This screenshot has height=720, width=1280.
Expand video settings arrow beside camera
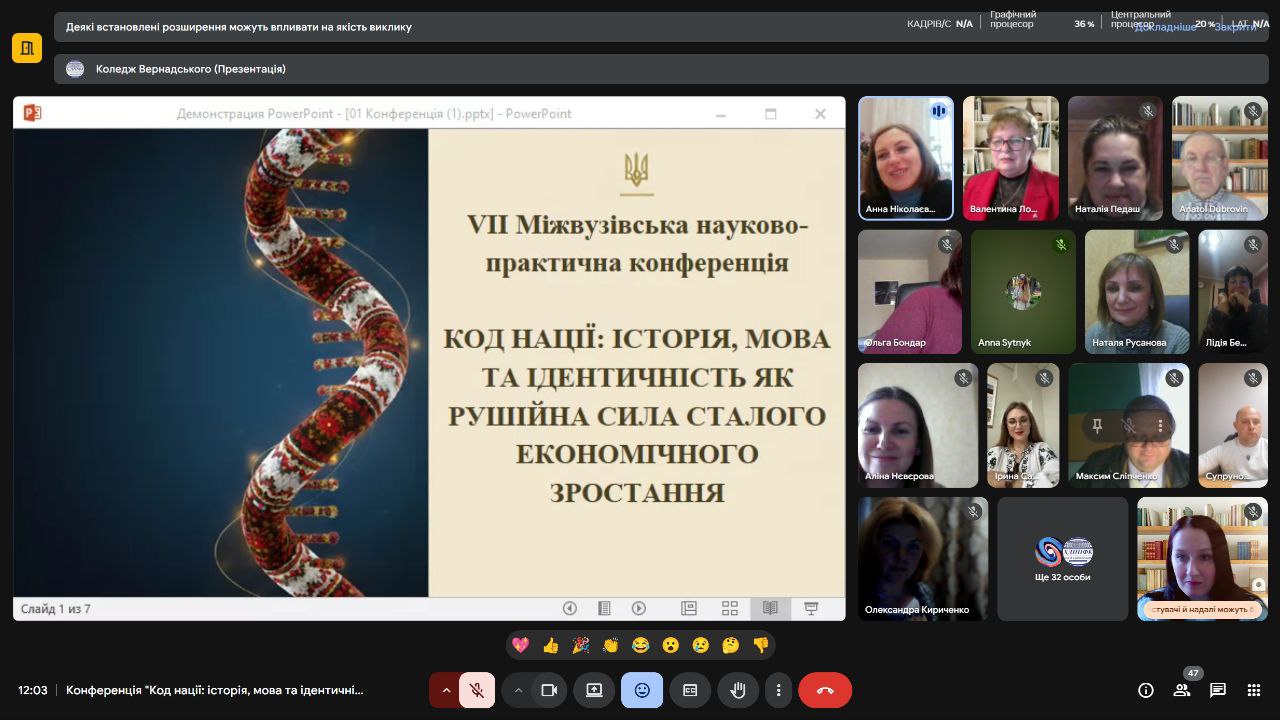pos(518,690)
